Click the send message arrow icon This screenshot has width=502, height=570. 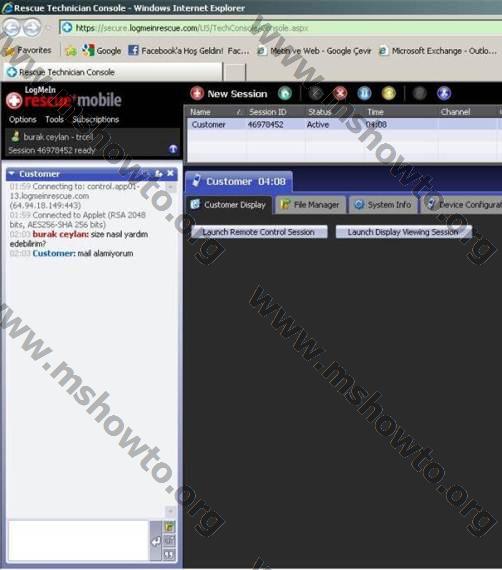pyautogui.click(x=156, y=541)
